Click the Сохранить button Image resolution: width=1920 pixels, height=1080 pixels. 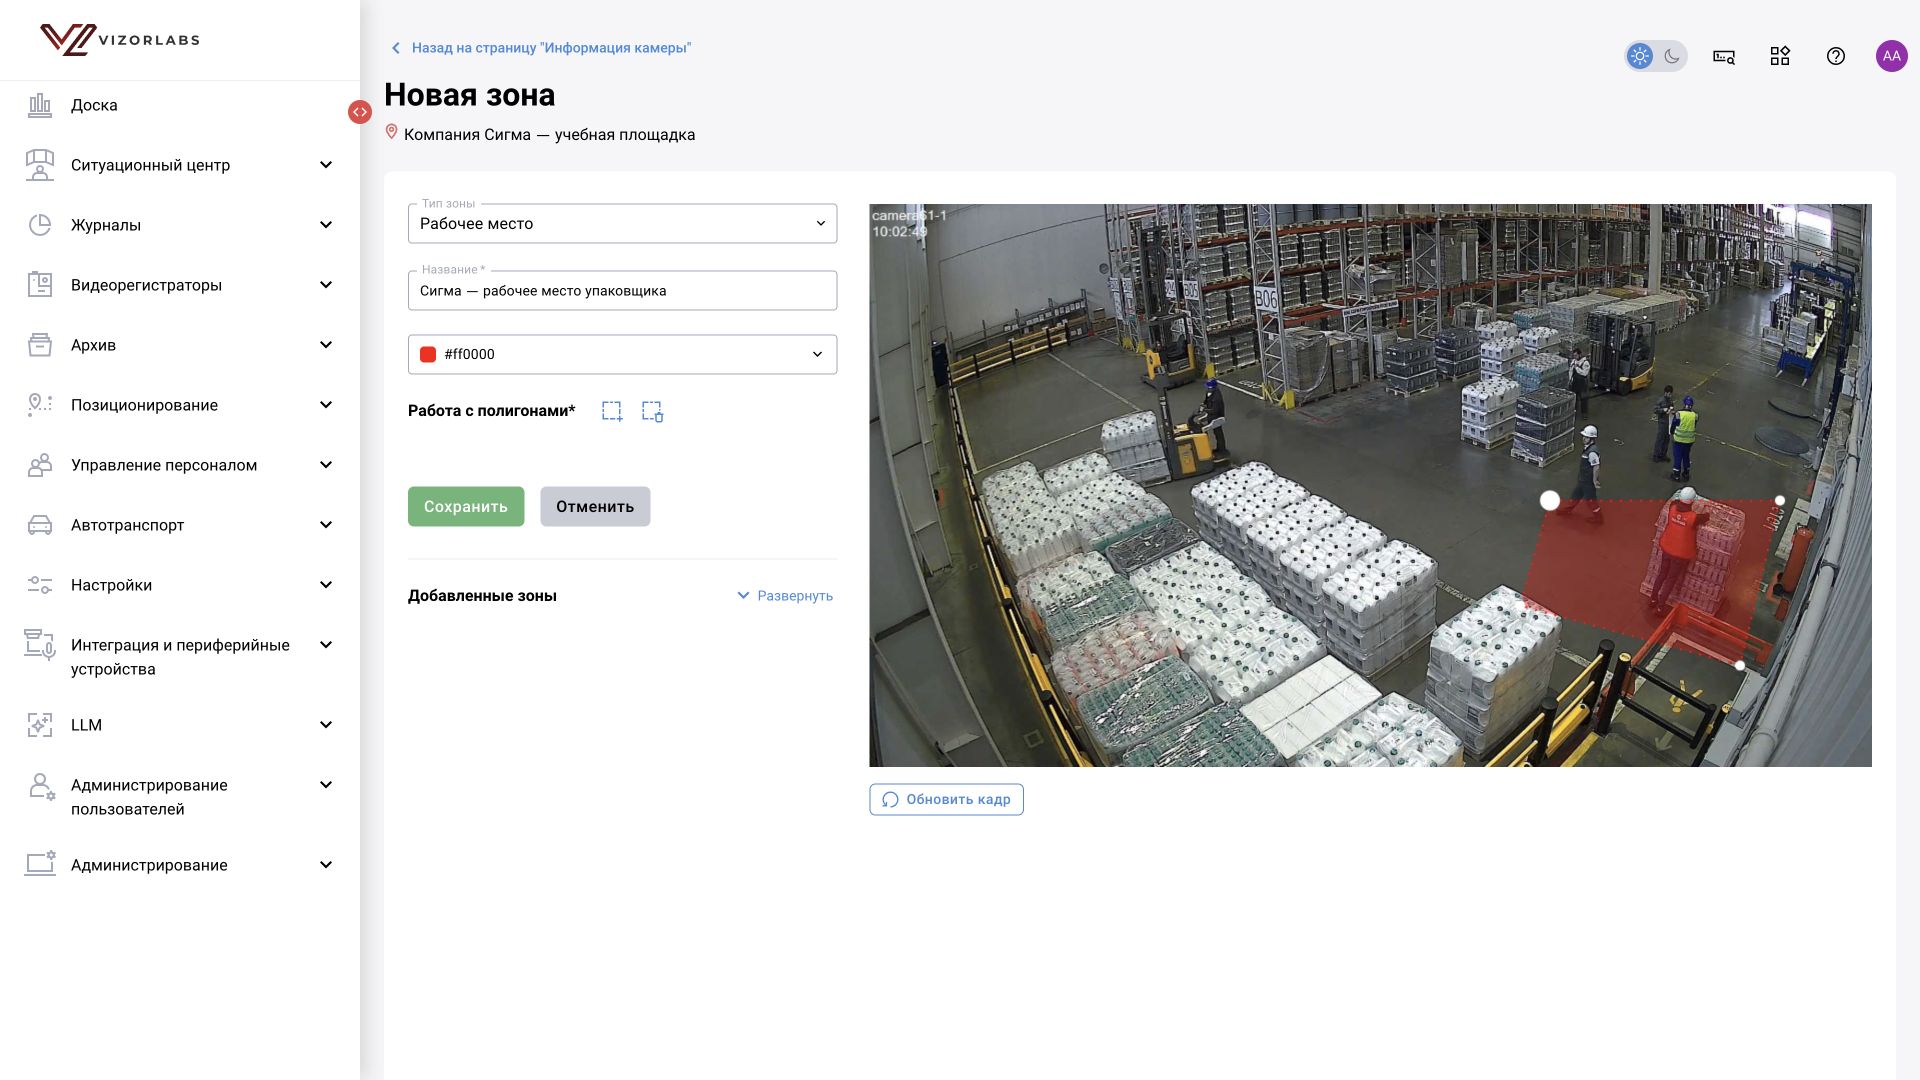(466, 507)
